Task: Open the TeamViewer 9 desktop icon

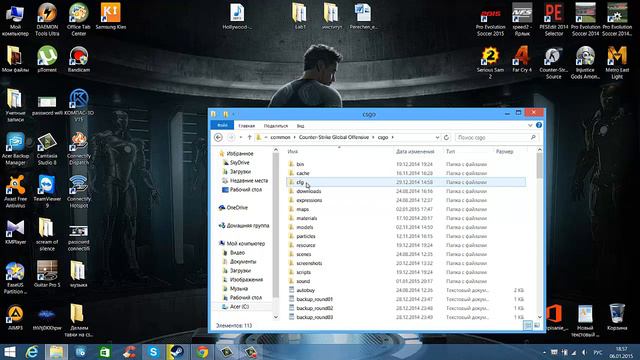Action: coord(47,191)
